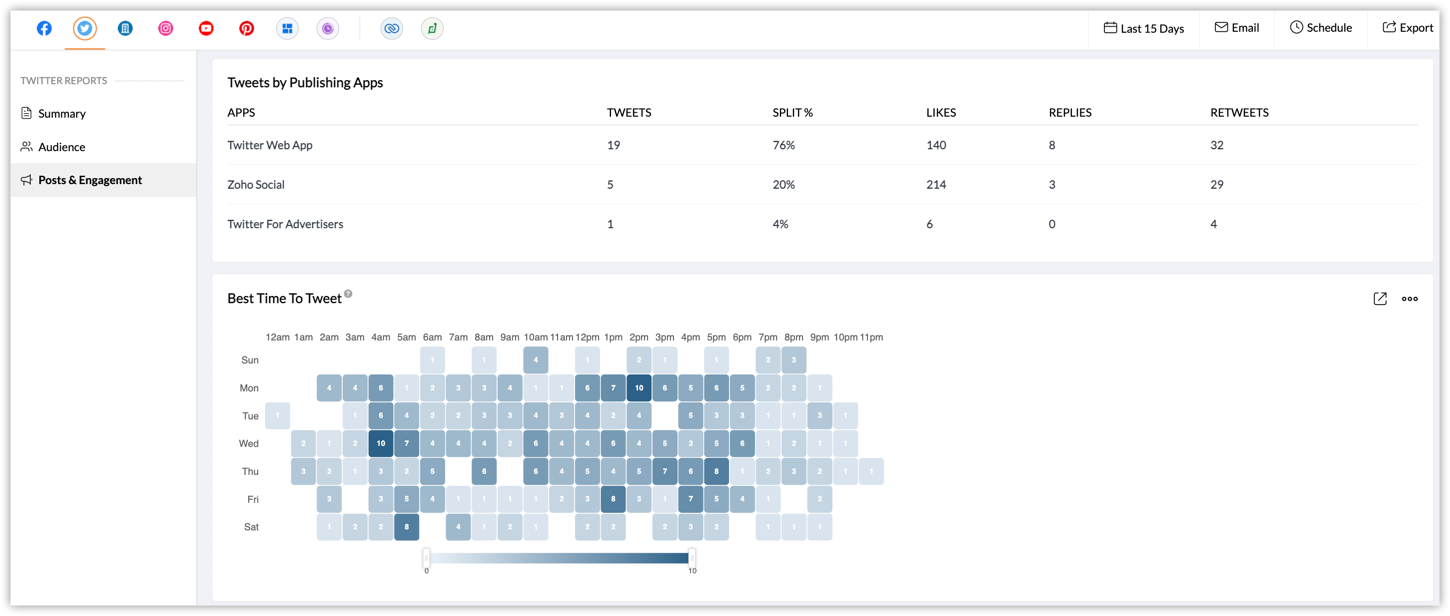1450x616 pixels.
Task: Select Posts & Engagement in the sidebar
Action: [89, 180]
